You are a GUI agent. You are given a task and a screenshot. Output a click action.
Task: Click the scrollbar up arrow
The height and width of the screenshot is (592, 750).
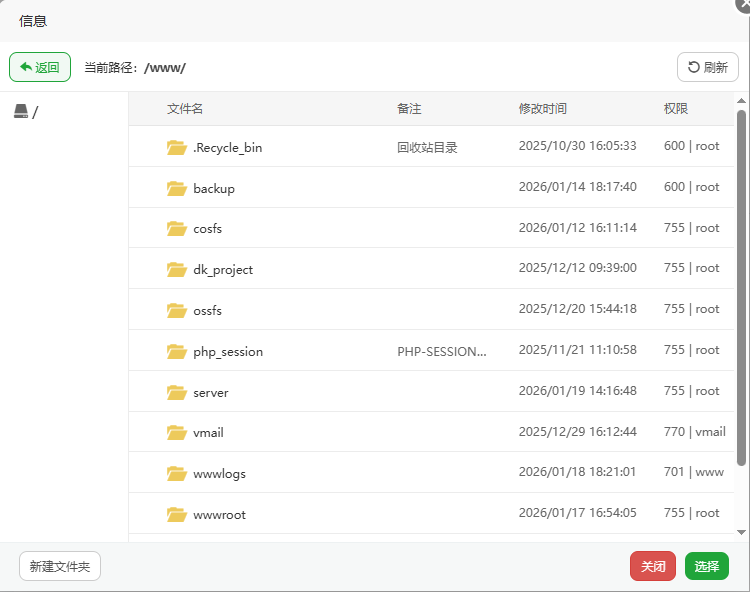pos(741,100)
